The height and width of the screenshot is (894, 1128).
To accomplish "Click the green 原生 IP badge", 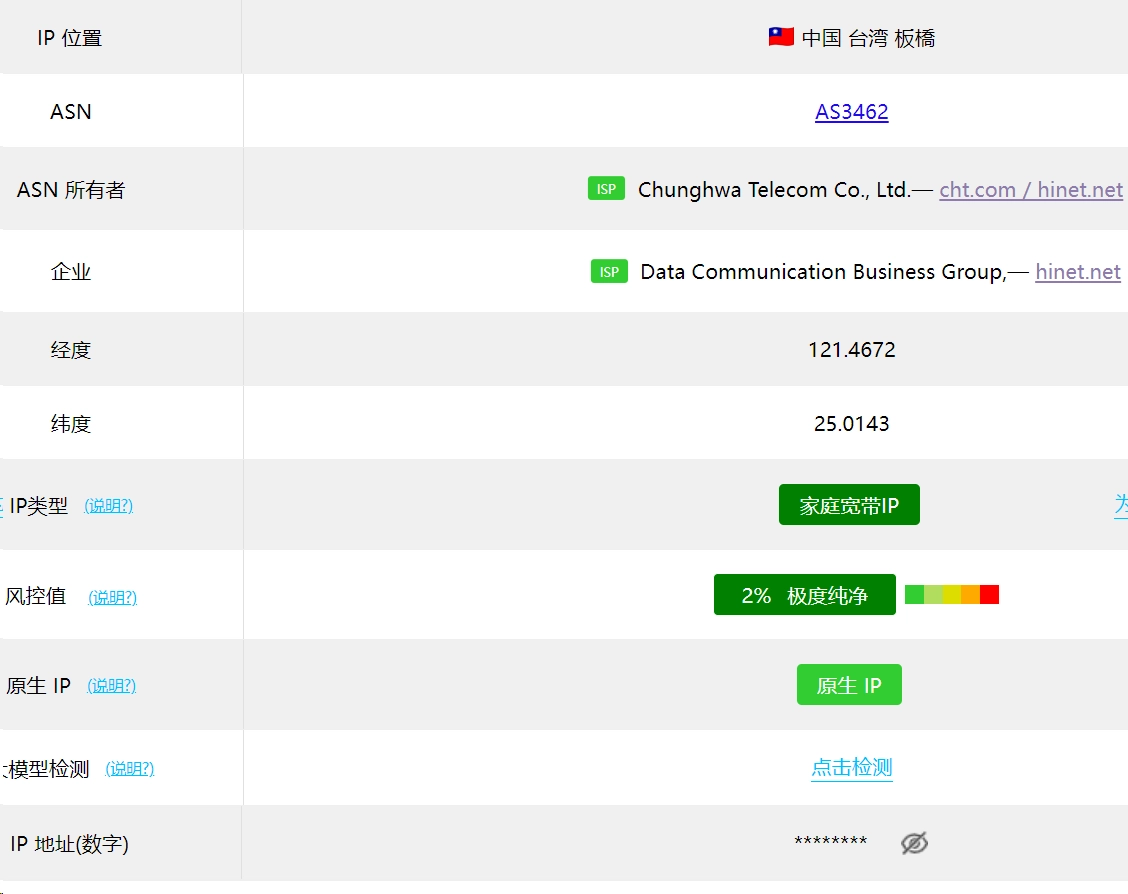I will (849, 686).
